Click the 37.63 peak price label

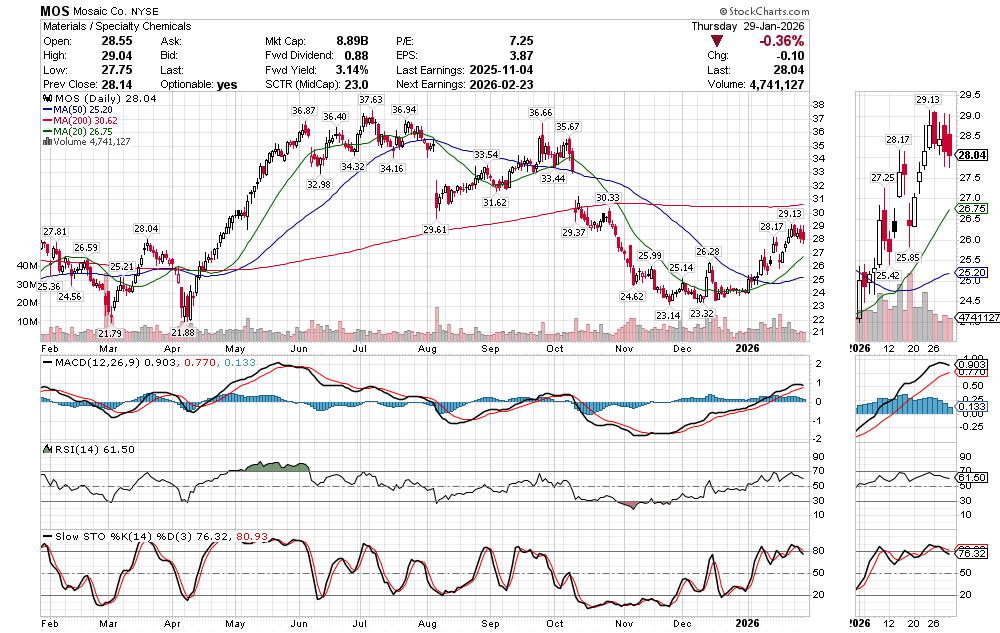tap(371, 100)
